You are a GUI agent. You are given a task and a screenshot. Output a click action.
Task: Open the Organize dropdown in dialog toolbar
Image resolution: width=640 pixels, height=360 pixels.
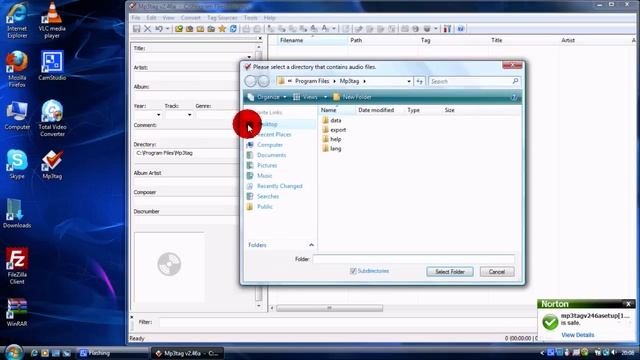267,97
